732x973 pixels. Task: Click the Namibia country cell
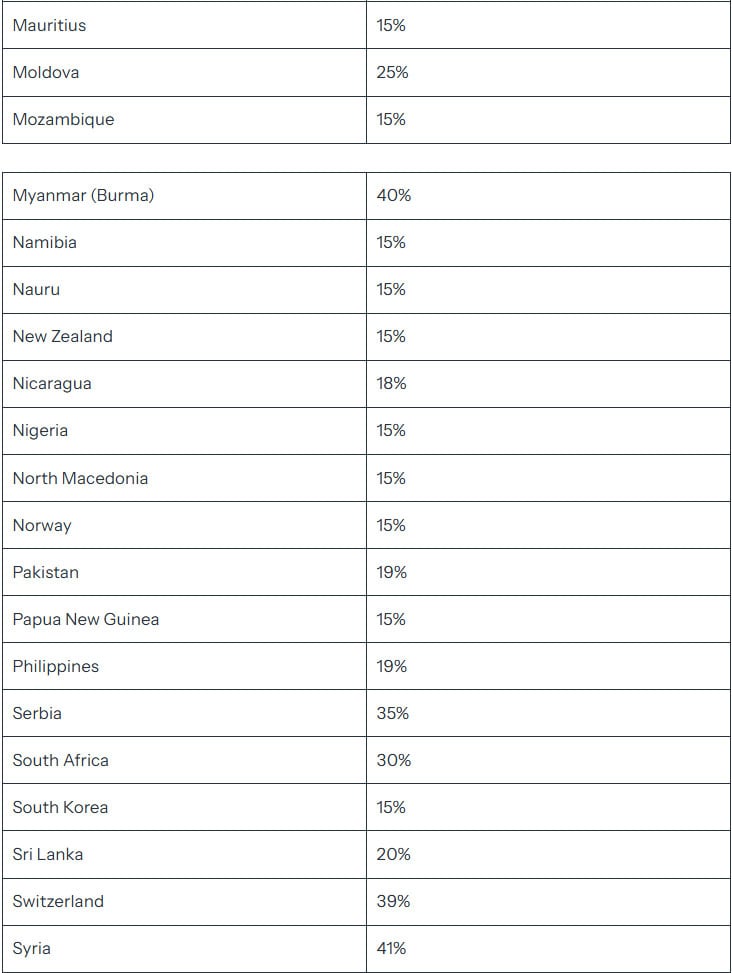pos(45,242)
